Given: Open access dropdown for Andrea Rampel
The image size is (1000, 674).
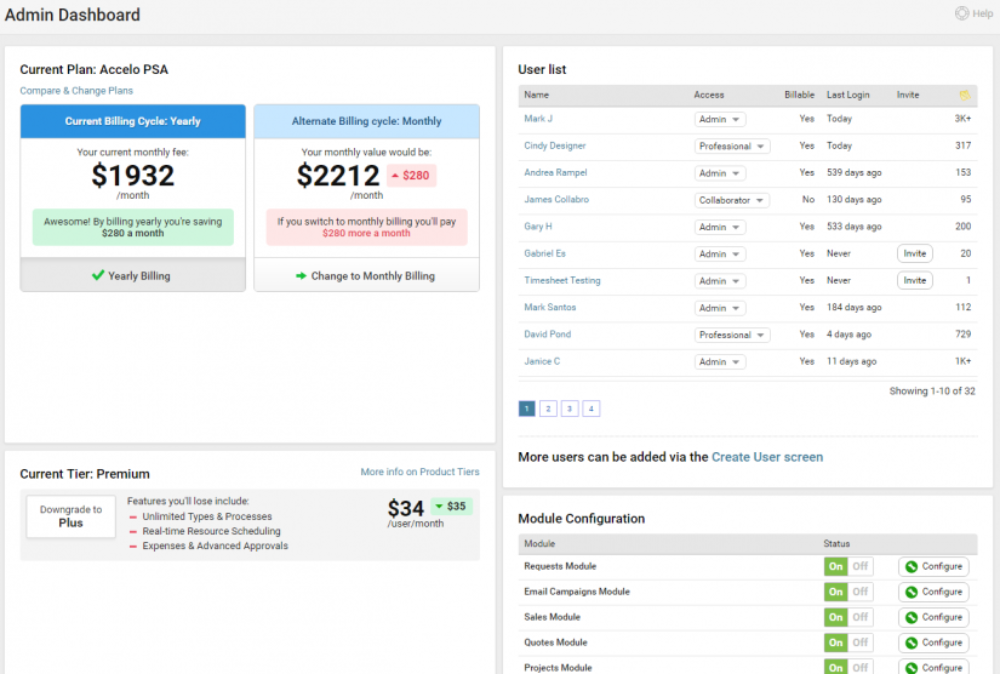Looking at the screenshot, I should 719,173.
